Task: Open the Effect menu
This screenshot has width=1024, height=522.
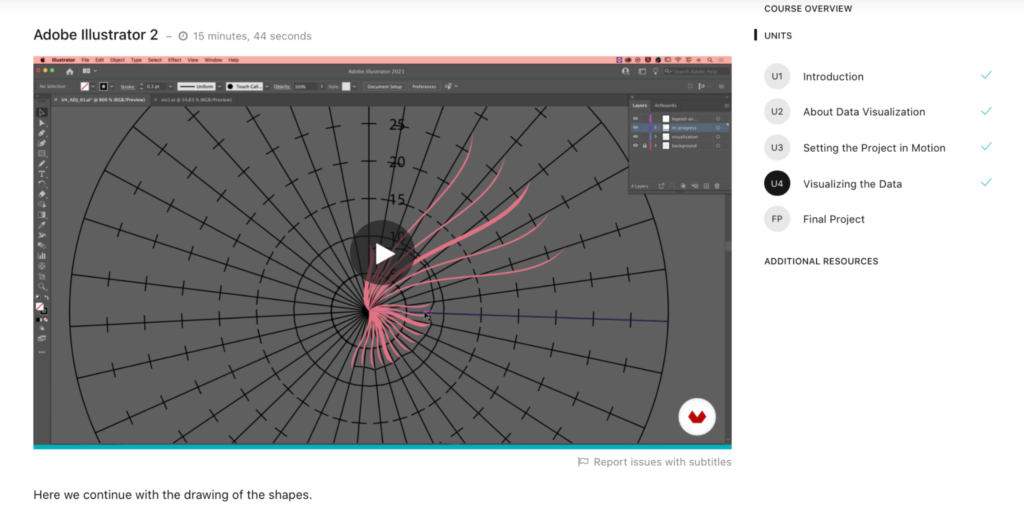Action: 174,60
